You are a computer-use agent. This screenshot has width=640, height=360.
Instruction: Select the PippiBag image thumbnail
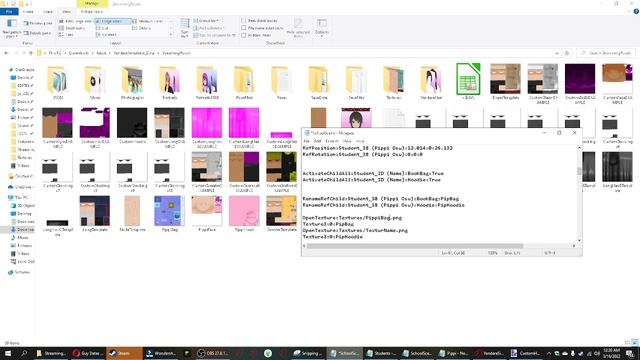(169, 214)
